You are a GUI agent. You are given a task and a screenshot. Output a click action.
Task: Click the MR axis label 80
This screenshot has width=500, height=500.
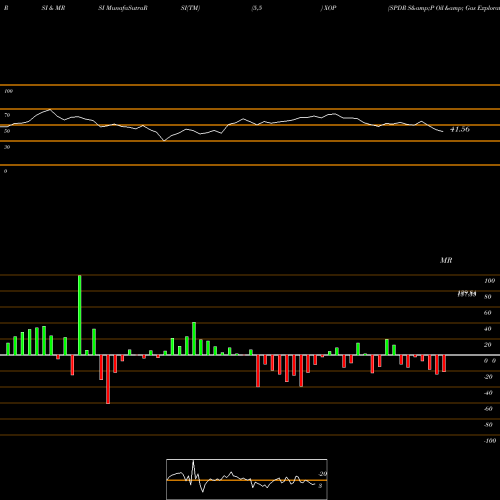[x=488, y=297]
